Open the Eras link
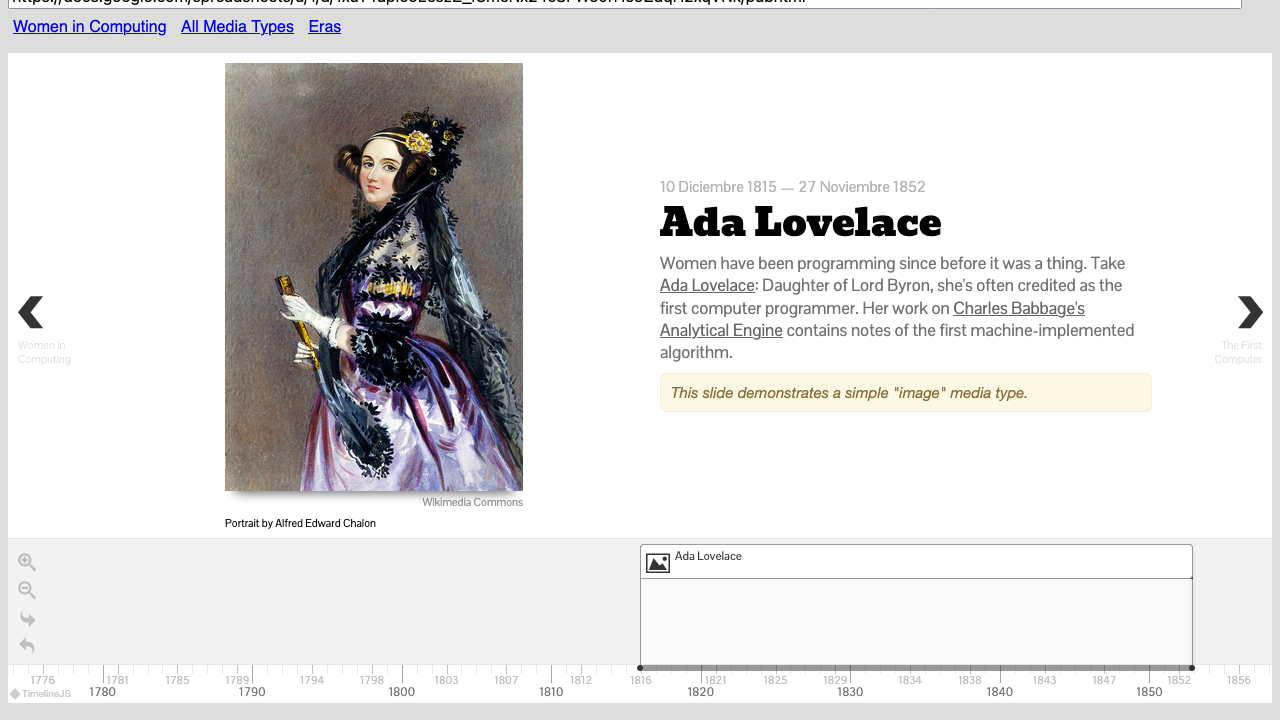The width and height of the screenshot is (1280, 720). (325, 27)
